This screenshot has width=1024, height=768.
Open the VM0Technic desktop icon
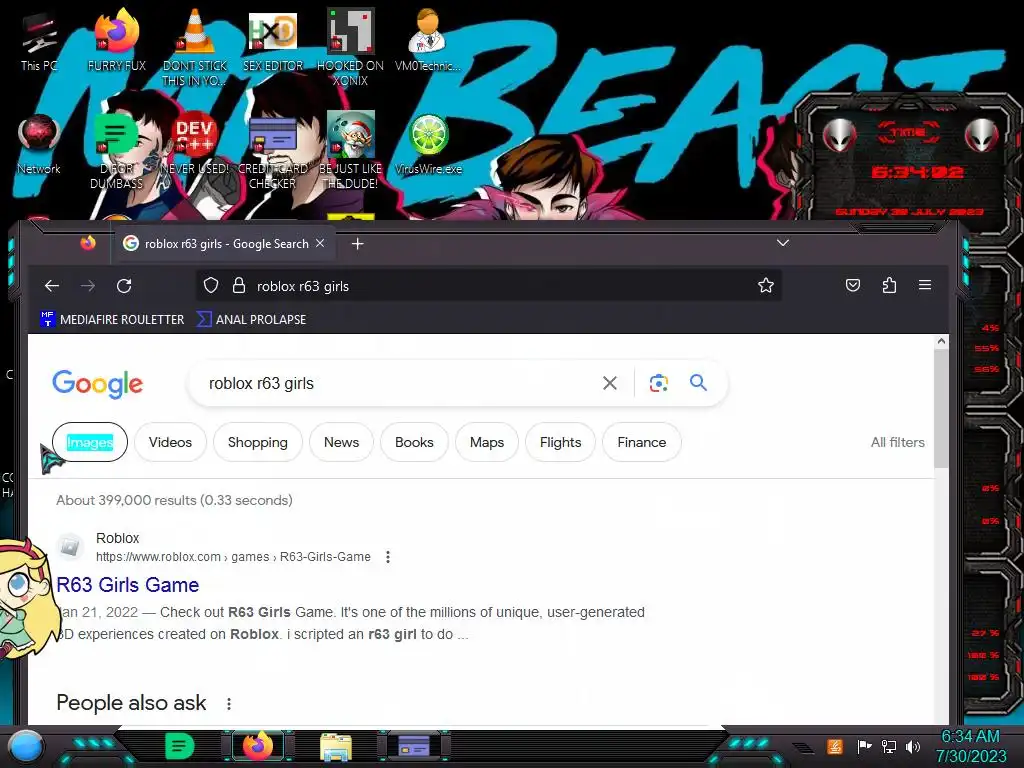428,40
